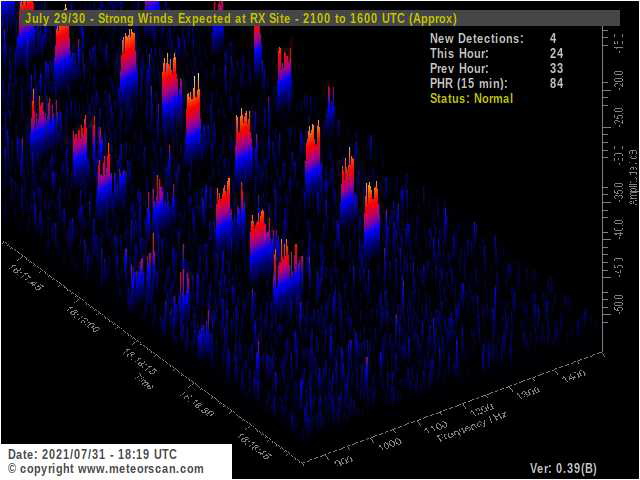Click the PHR value 84
The image size is (640, 480).
(x=557, y=83)
